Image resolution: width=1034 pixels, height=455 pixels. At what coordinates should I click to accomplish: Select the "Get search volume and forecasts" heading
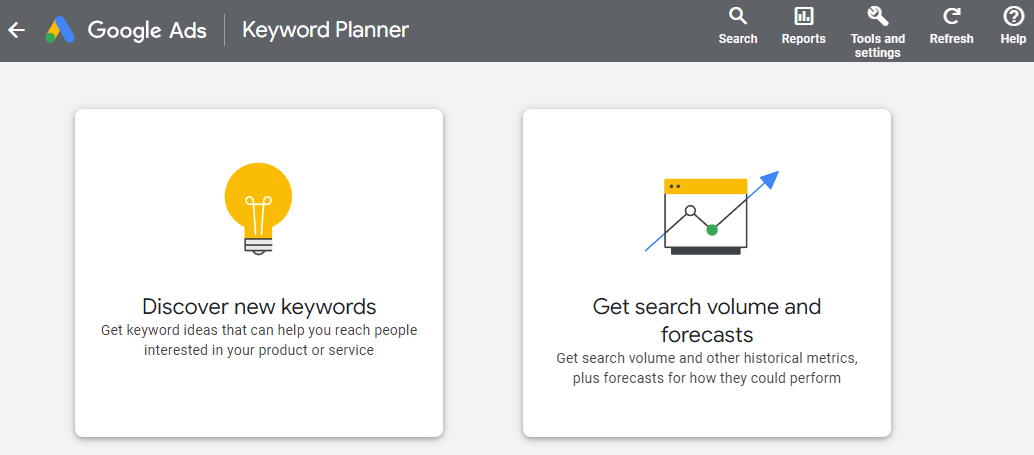(706, 319)
